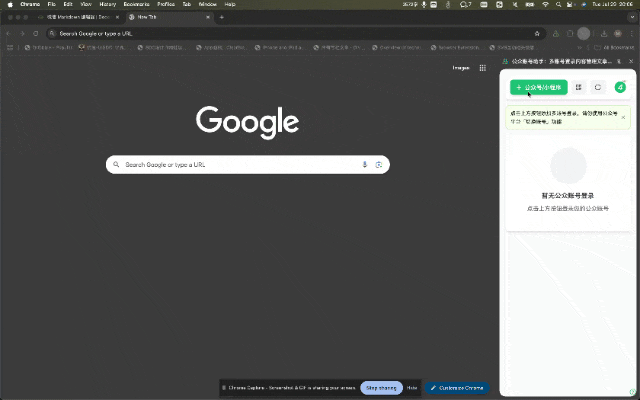The width and height of the screenshot is (640, 400).
Task: Open the tab search dropdown arrow
Action: pyautogui.click(x=632, y=17)
